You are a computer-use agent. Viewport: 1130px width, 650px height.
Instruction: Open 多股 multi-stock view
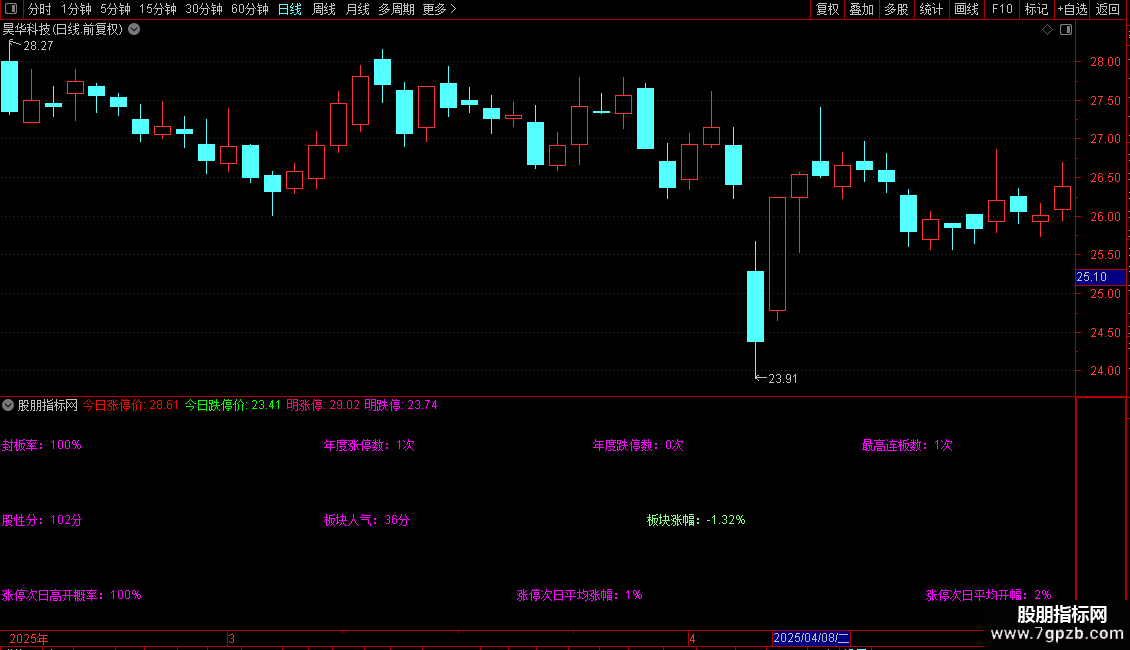[x=897, y=9]
